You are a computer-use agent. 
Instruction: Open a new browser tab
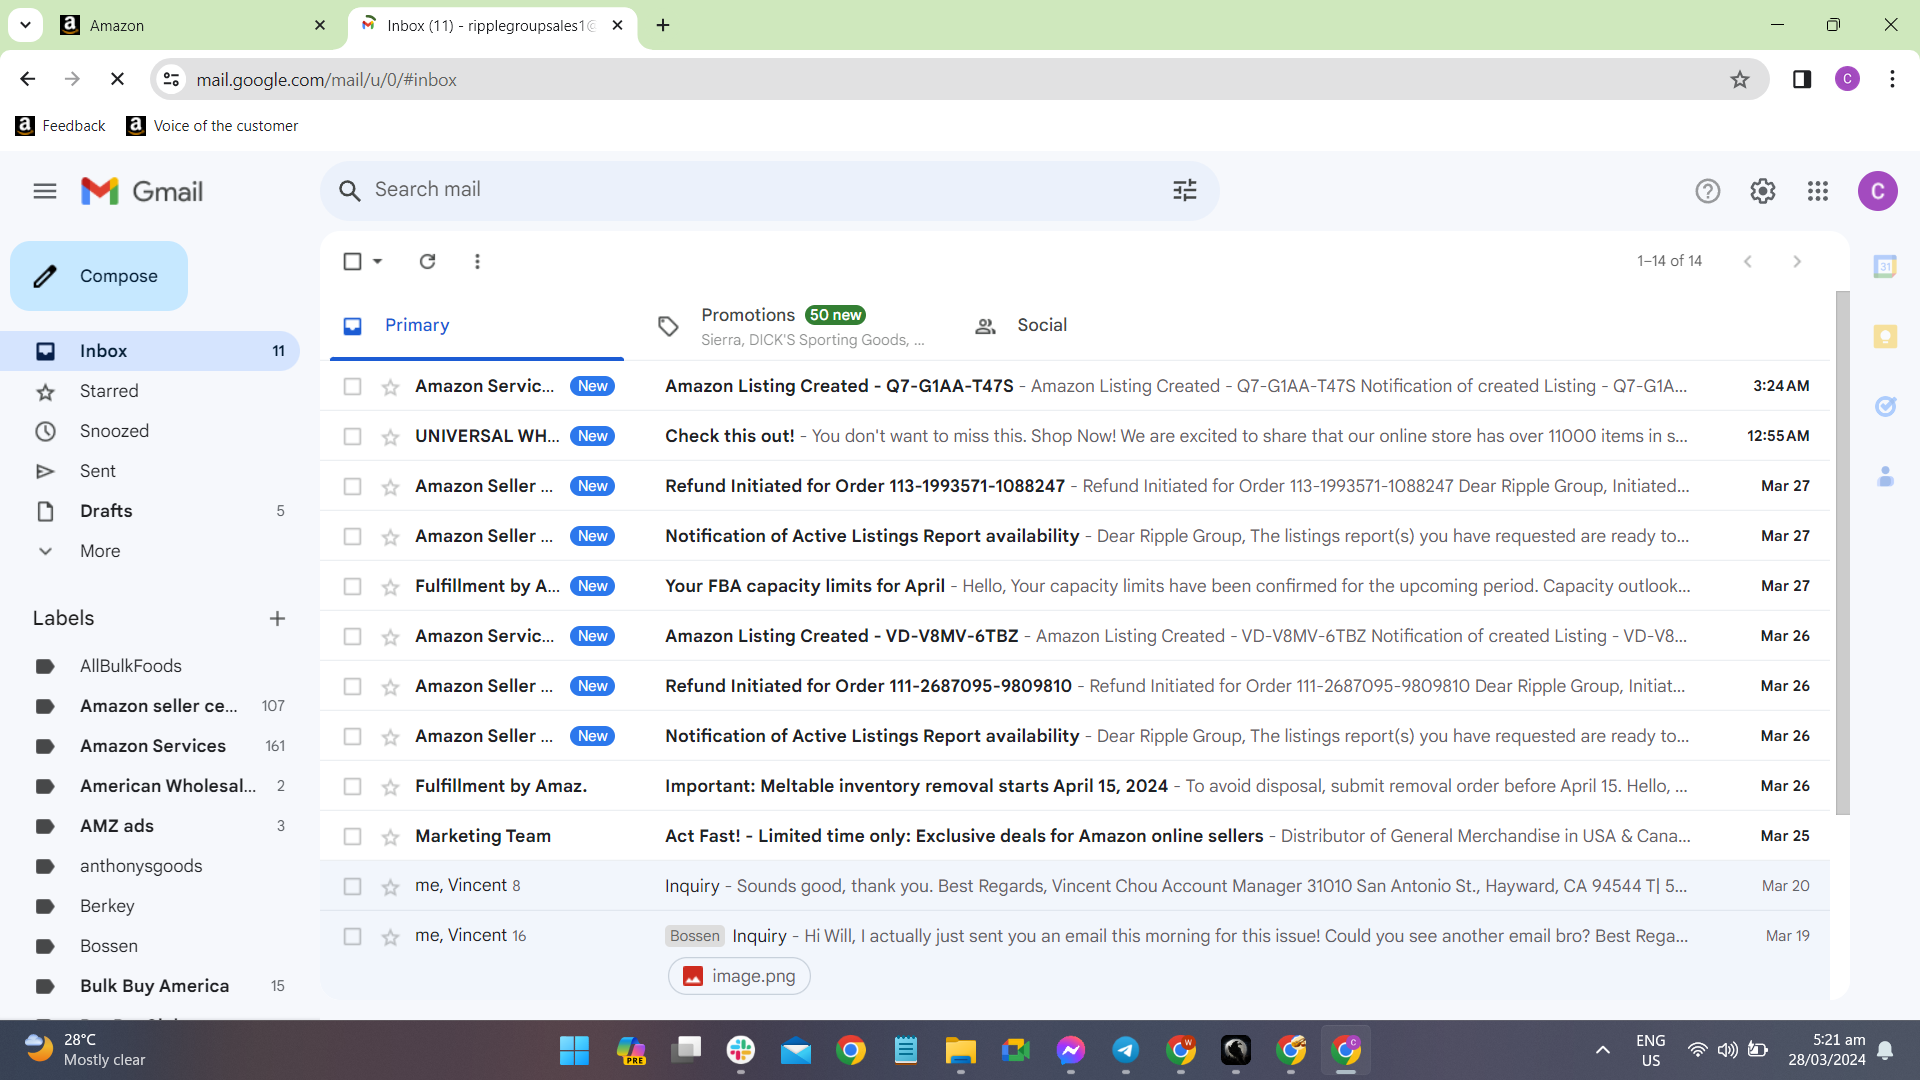[x=663, y=25]
